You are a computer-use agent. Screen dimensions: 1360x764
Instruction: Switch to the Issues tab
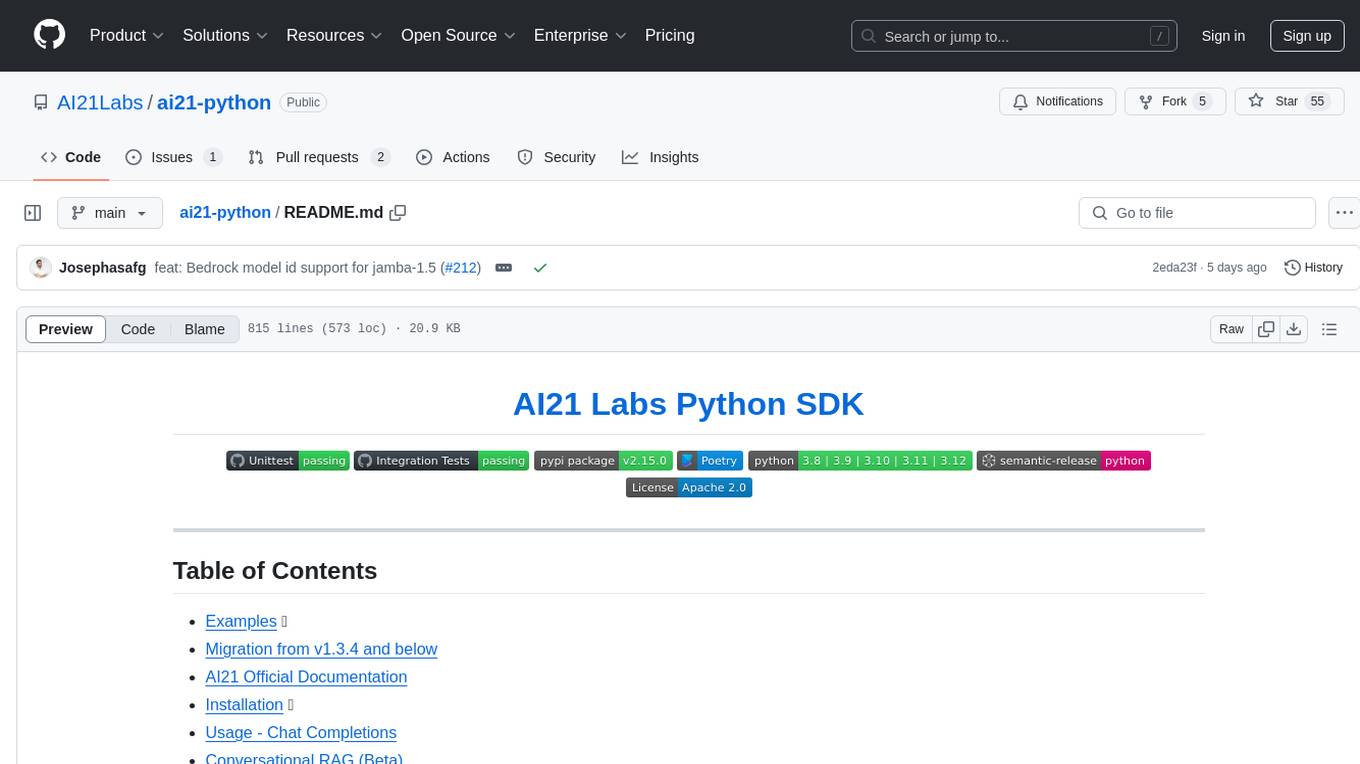pos(173,157)
